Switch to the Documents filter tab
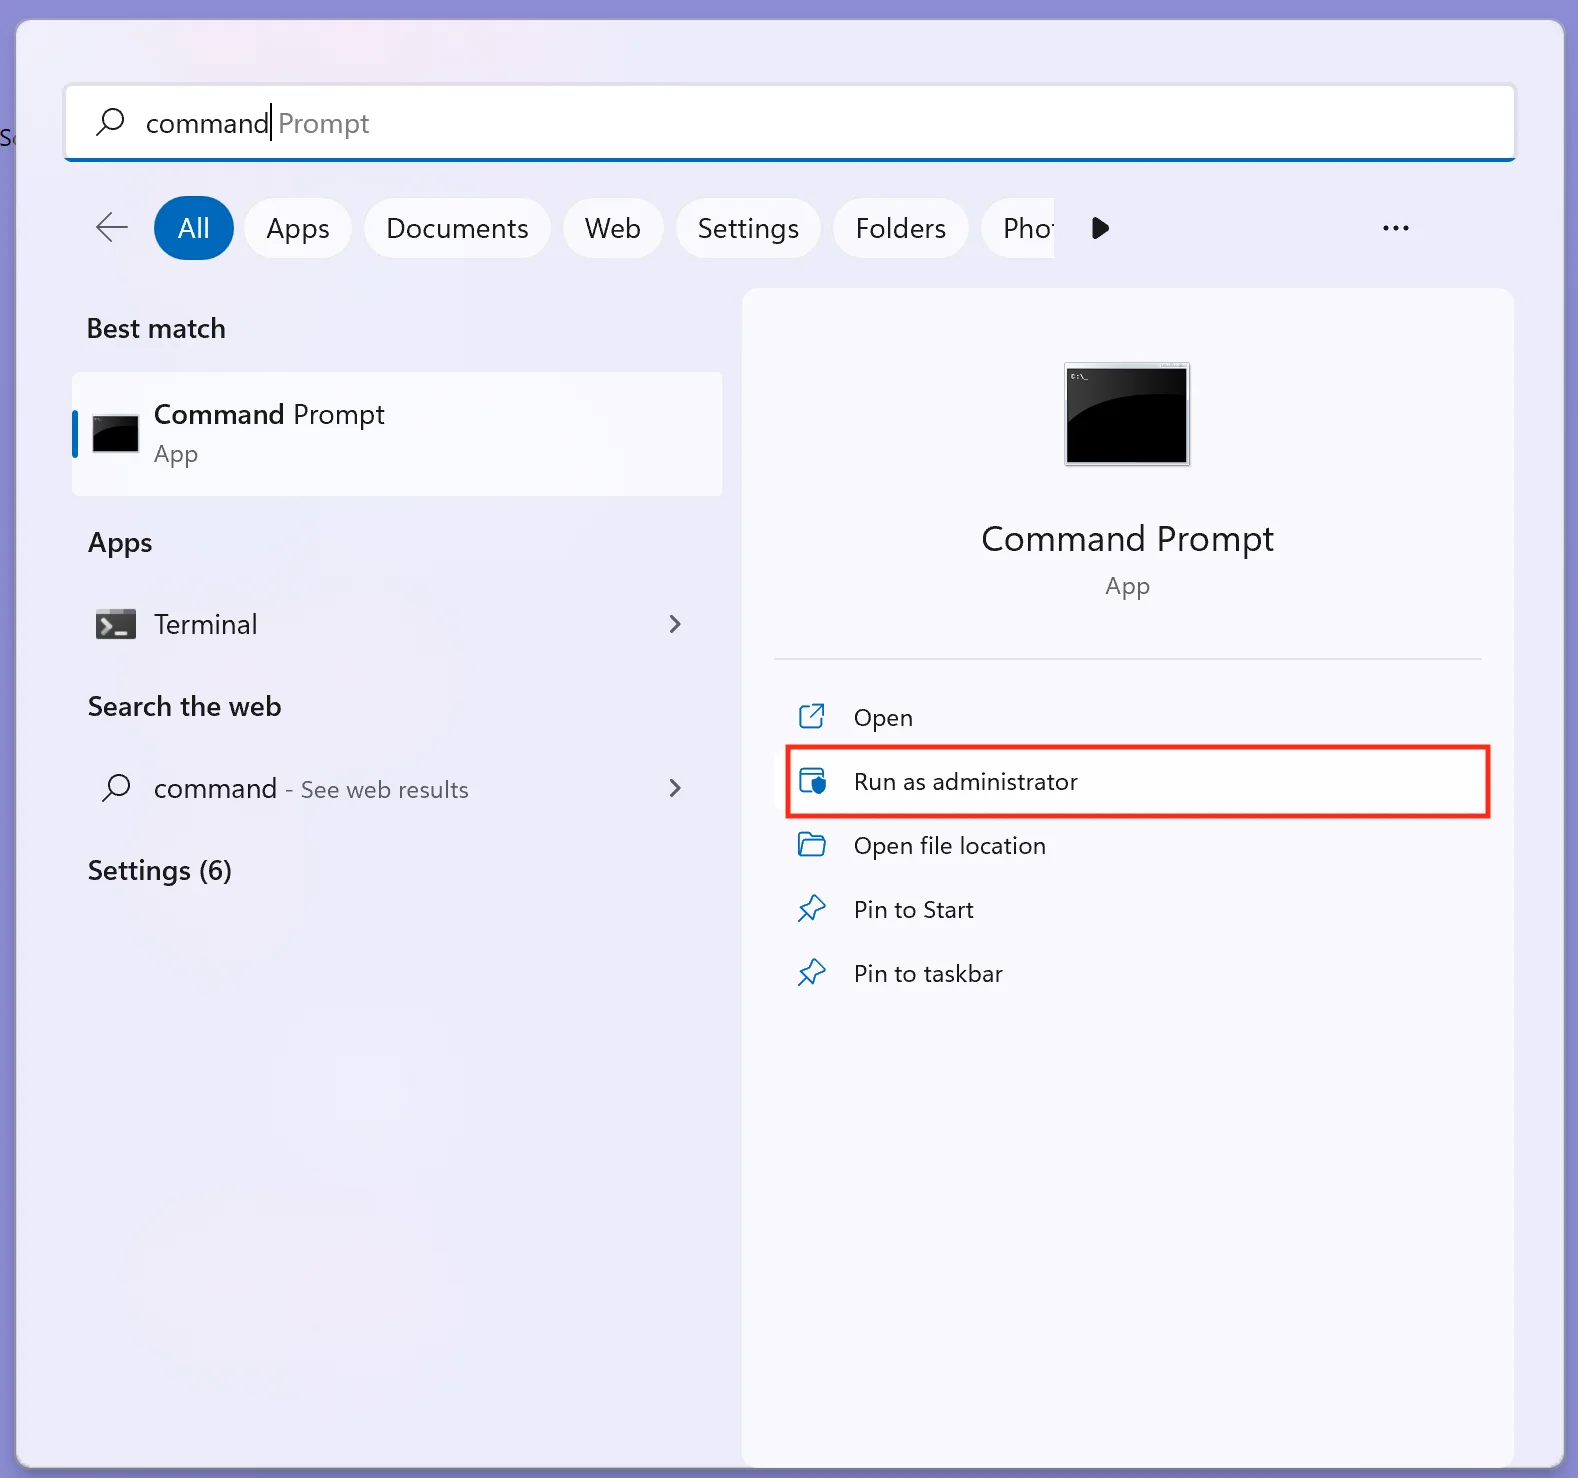Viewport: 1578px width, 1478px height. pos(457,228)
